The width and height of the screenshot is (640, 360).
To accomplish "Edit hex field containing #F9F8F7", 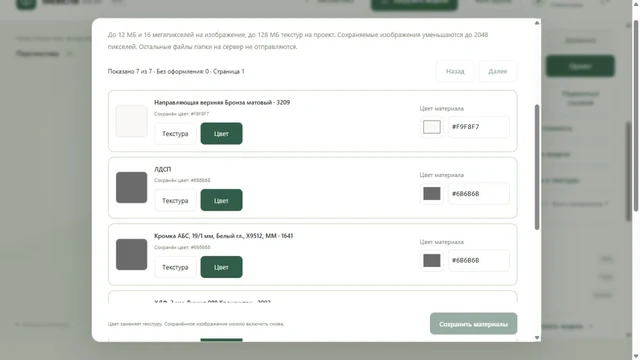I will pyautogui.click(x=479, y=127).
